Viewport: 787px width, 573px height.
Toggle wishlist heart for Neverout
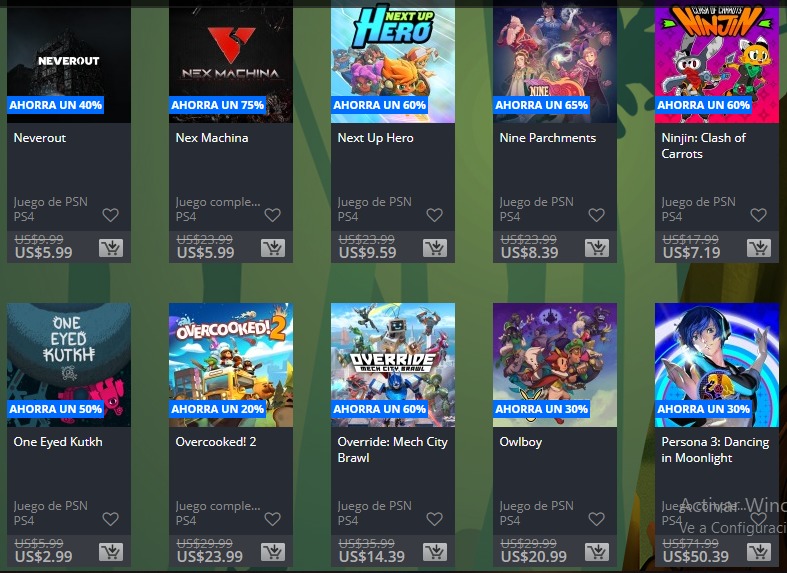pos(110,215)
